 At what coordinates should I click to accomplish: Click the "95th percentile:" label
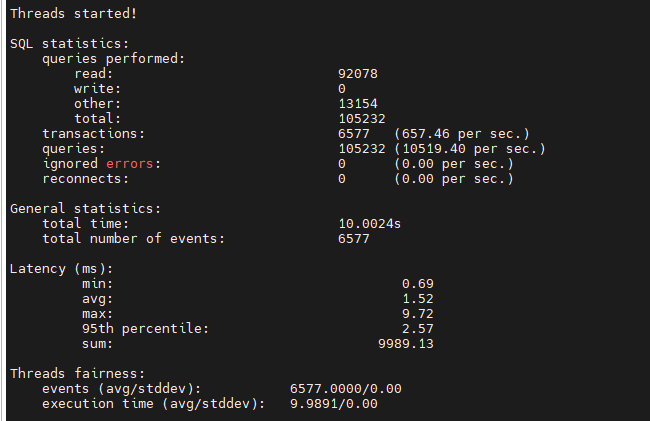(x=146, y=328)
